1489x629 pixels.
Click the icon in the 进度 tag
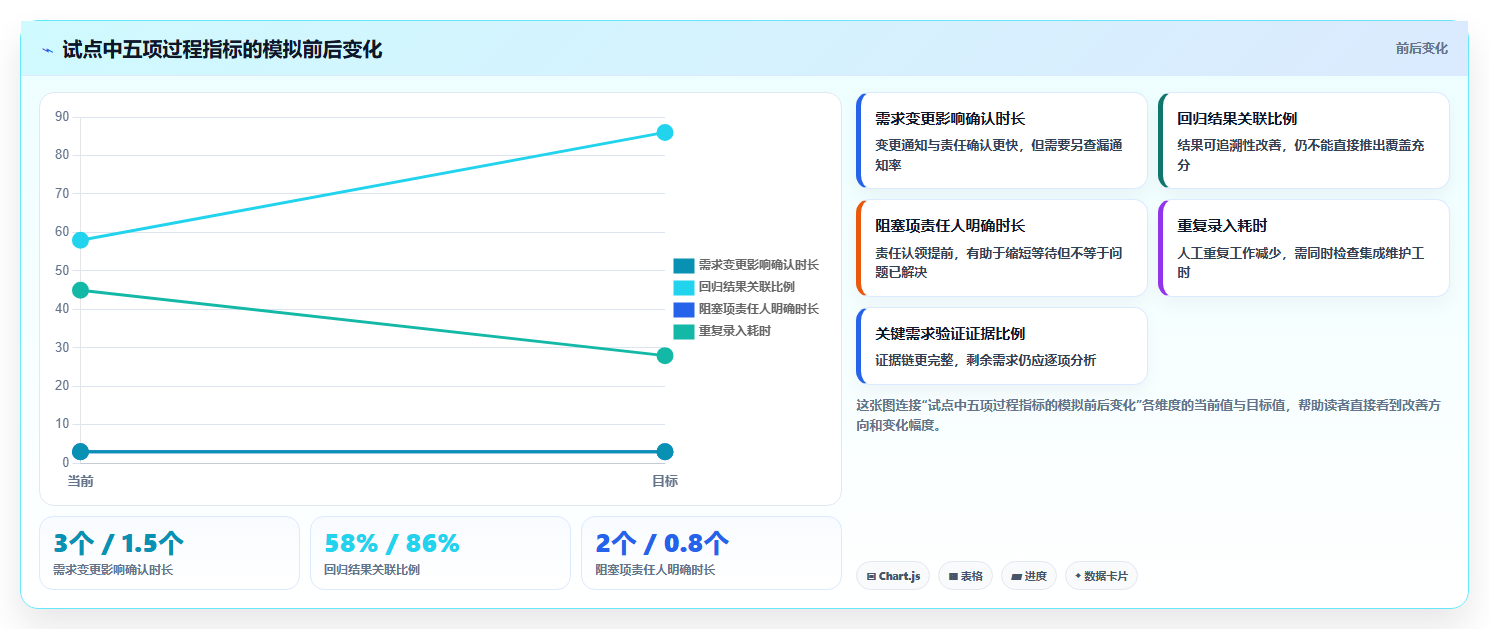[1017, 577]
